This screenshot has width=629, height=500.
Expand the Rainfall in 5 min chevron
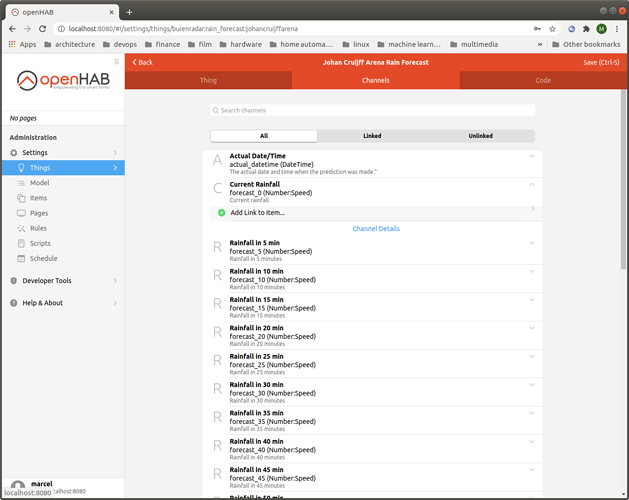point(532,243)
